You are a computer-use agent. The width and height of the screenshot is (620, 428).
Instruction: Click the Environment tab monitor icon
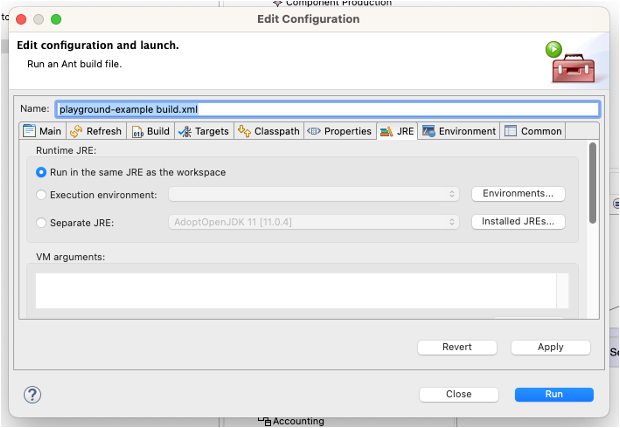(x=429, y=131)
